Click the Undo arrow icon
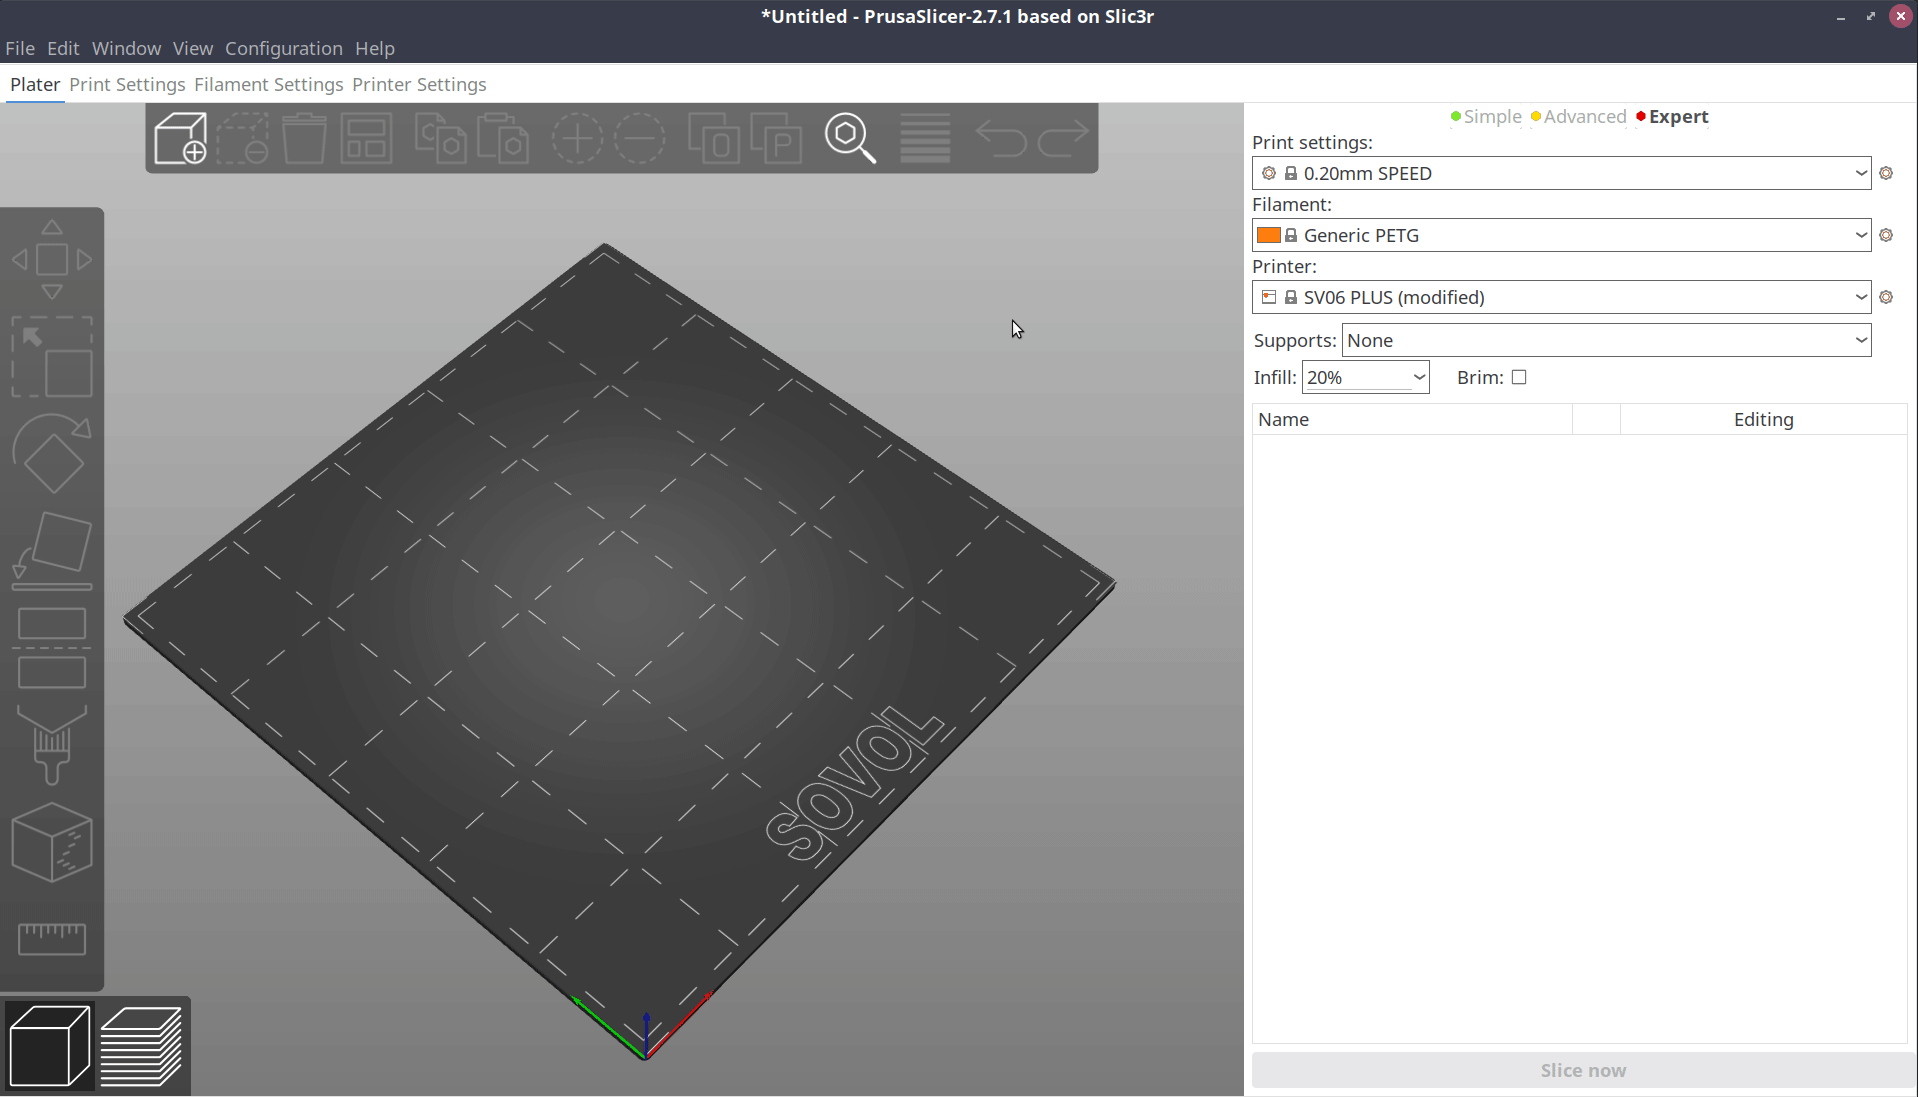The height and width of the screenshot is (1097, 1918). point(1000,138)
